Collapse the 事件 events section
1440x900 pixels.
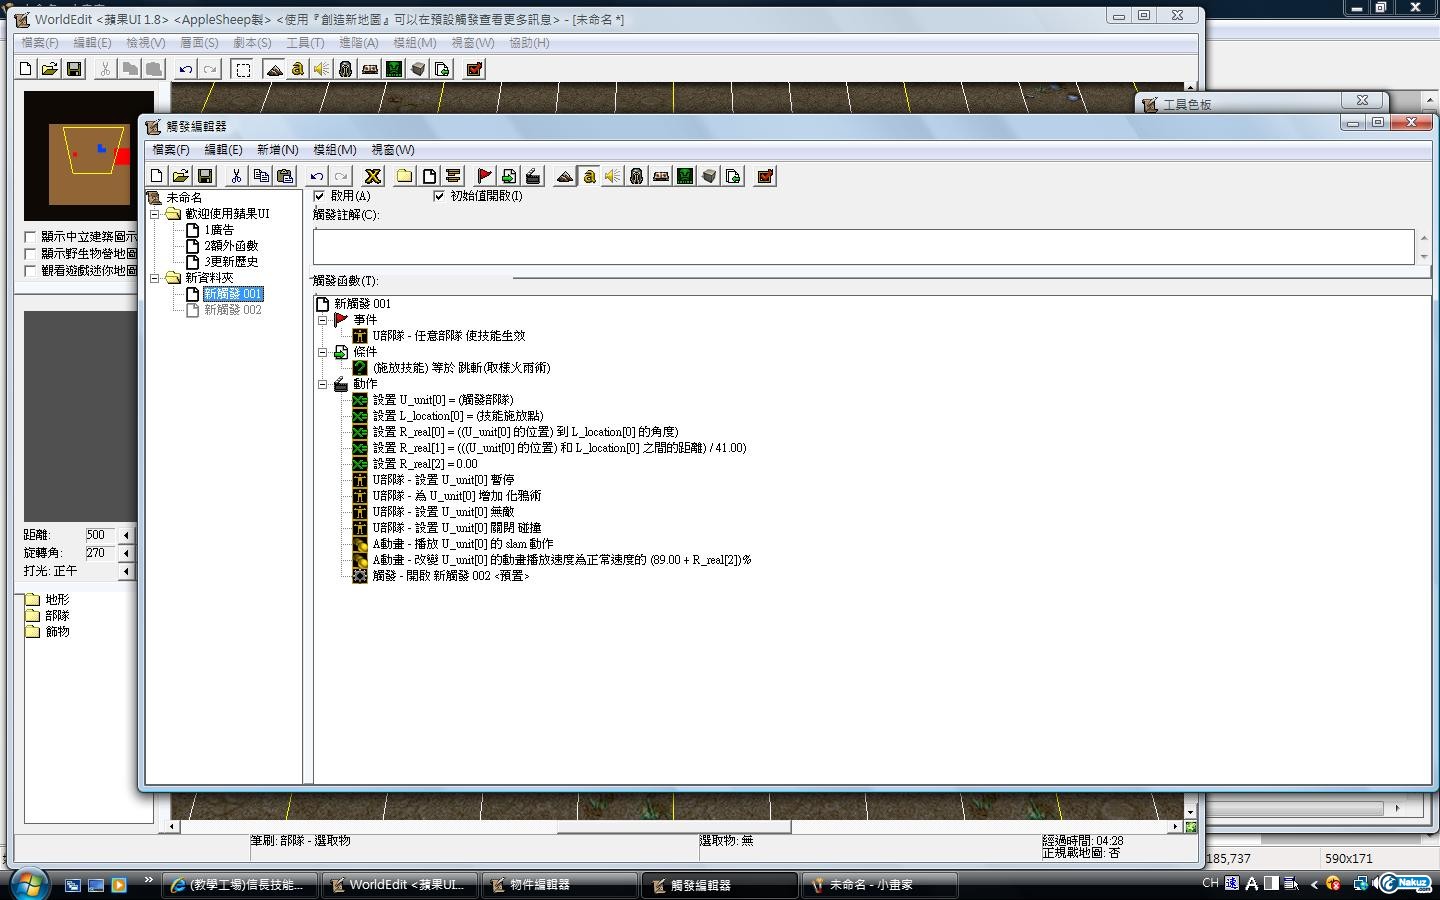322,320
